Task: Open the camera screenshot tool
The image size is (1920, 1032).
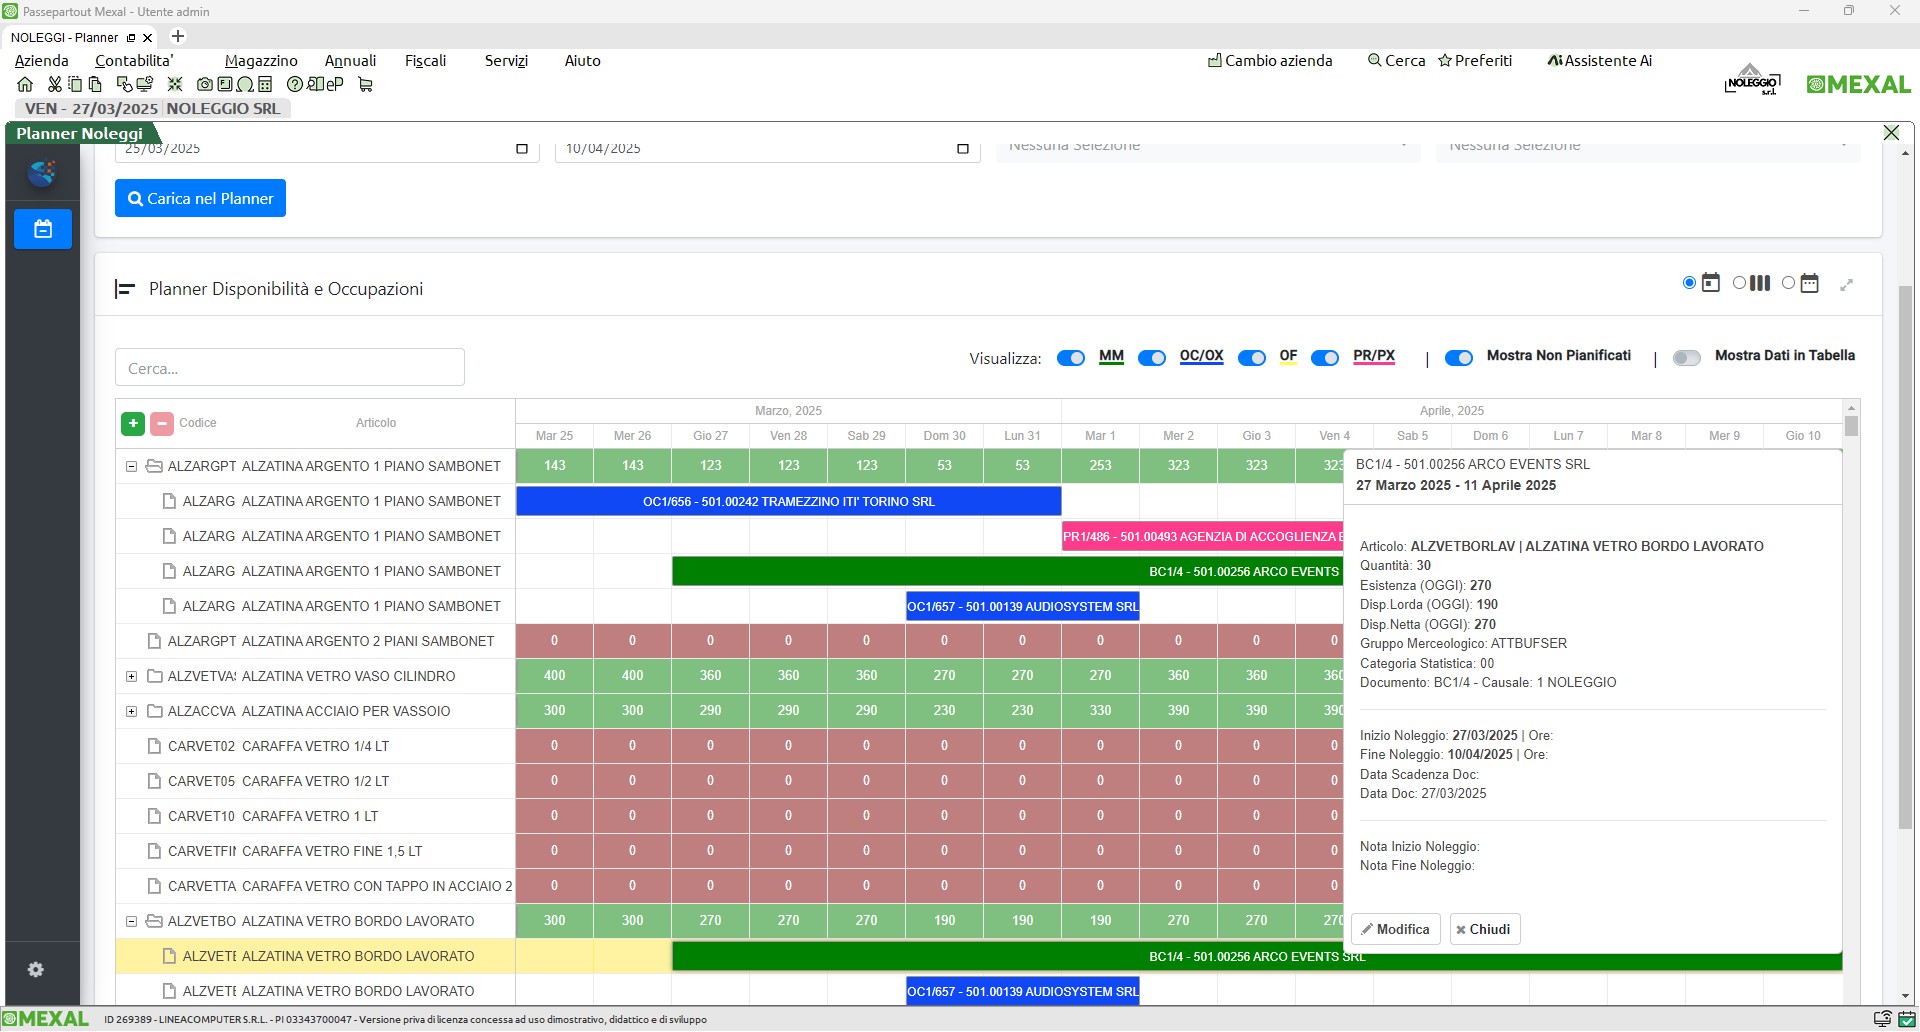Action: click(x=205, y=85)
